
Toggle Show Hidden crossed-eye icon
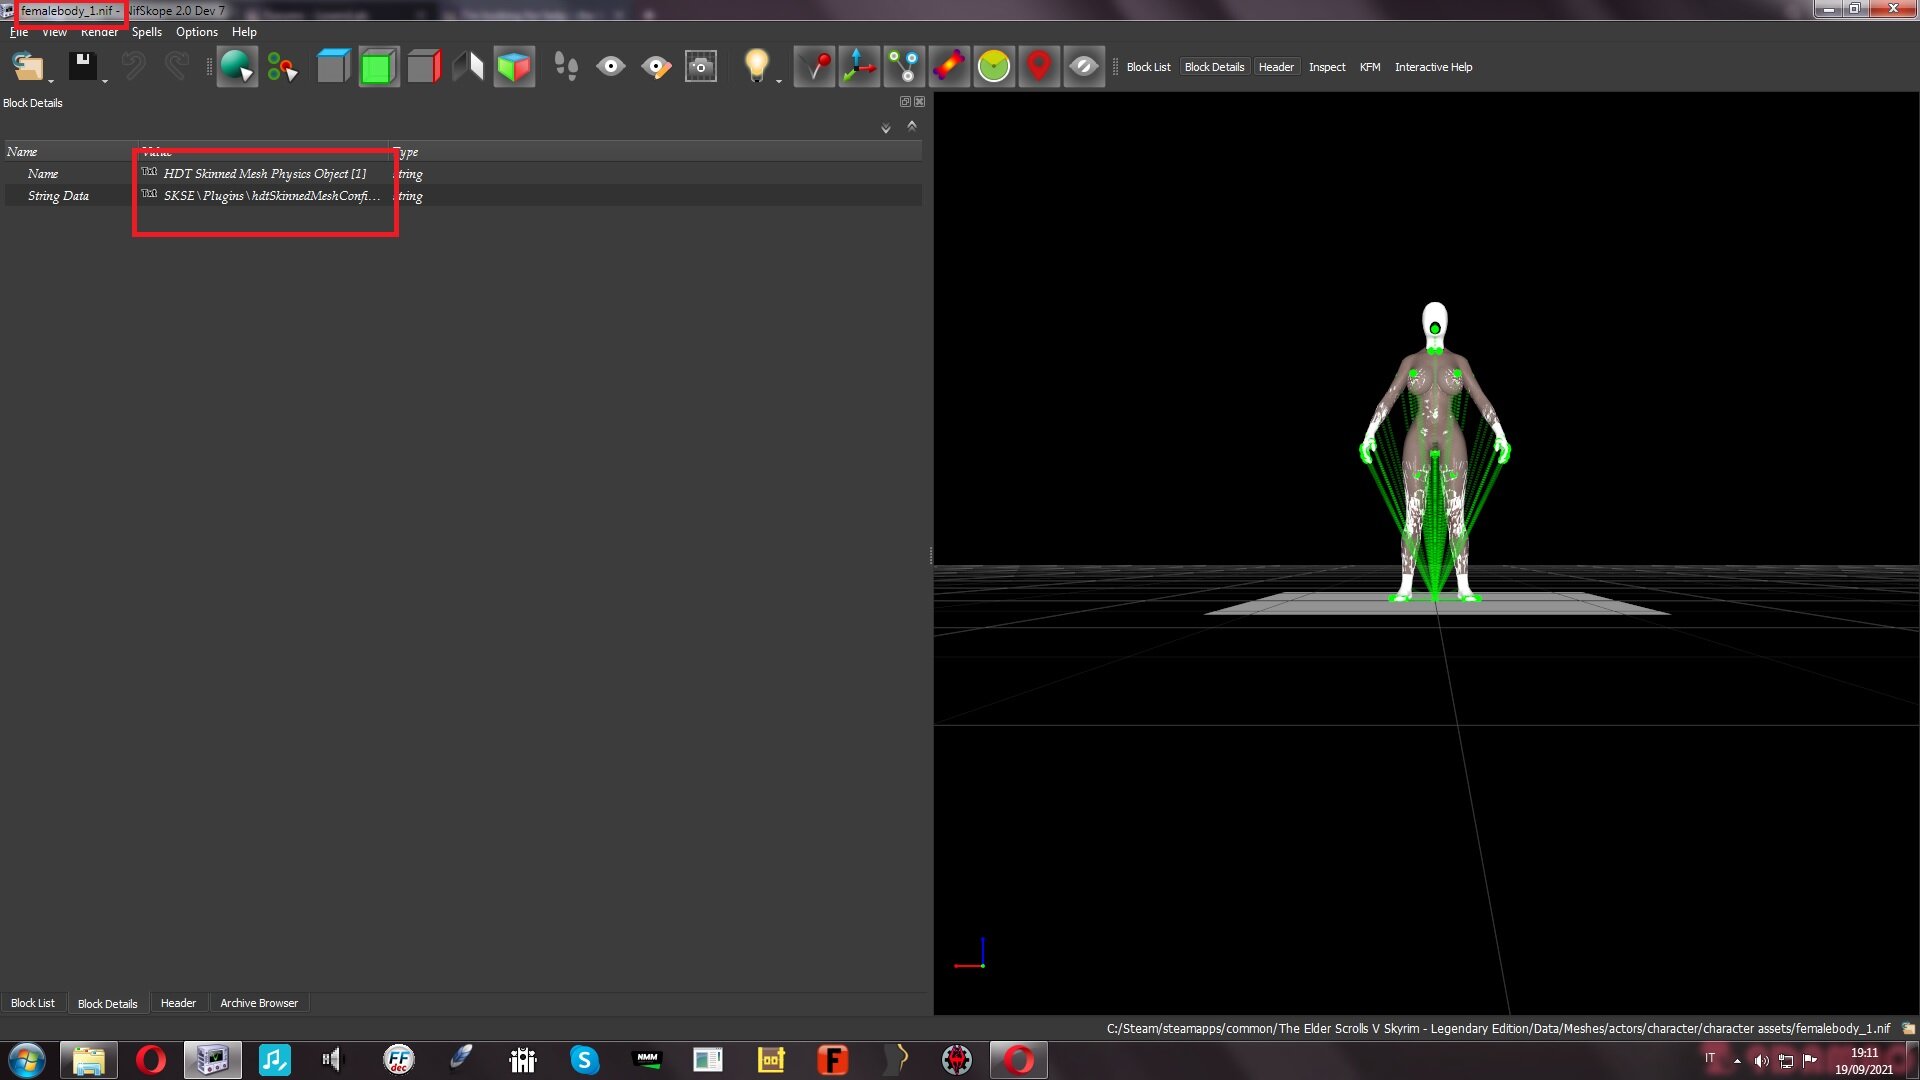tap(1084, 67)
